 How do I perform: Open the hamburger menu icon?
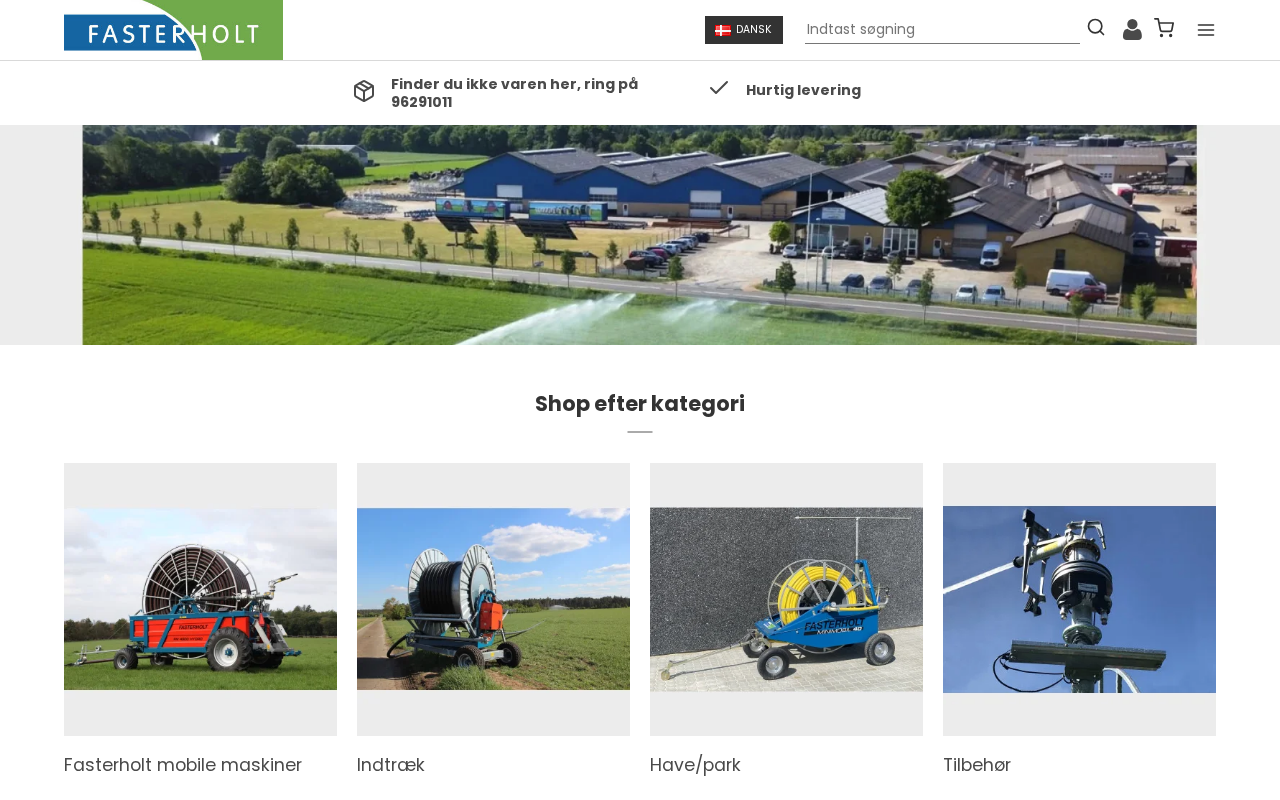[1206, 30]
